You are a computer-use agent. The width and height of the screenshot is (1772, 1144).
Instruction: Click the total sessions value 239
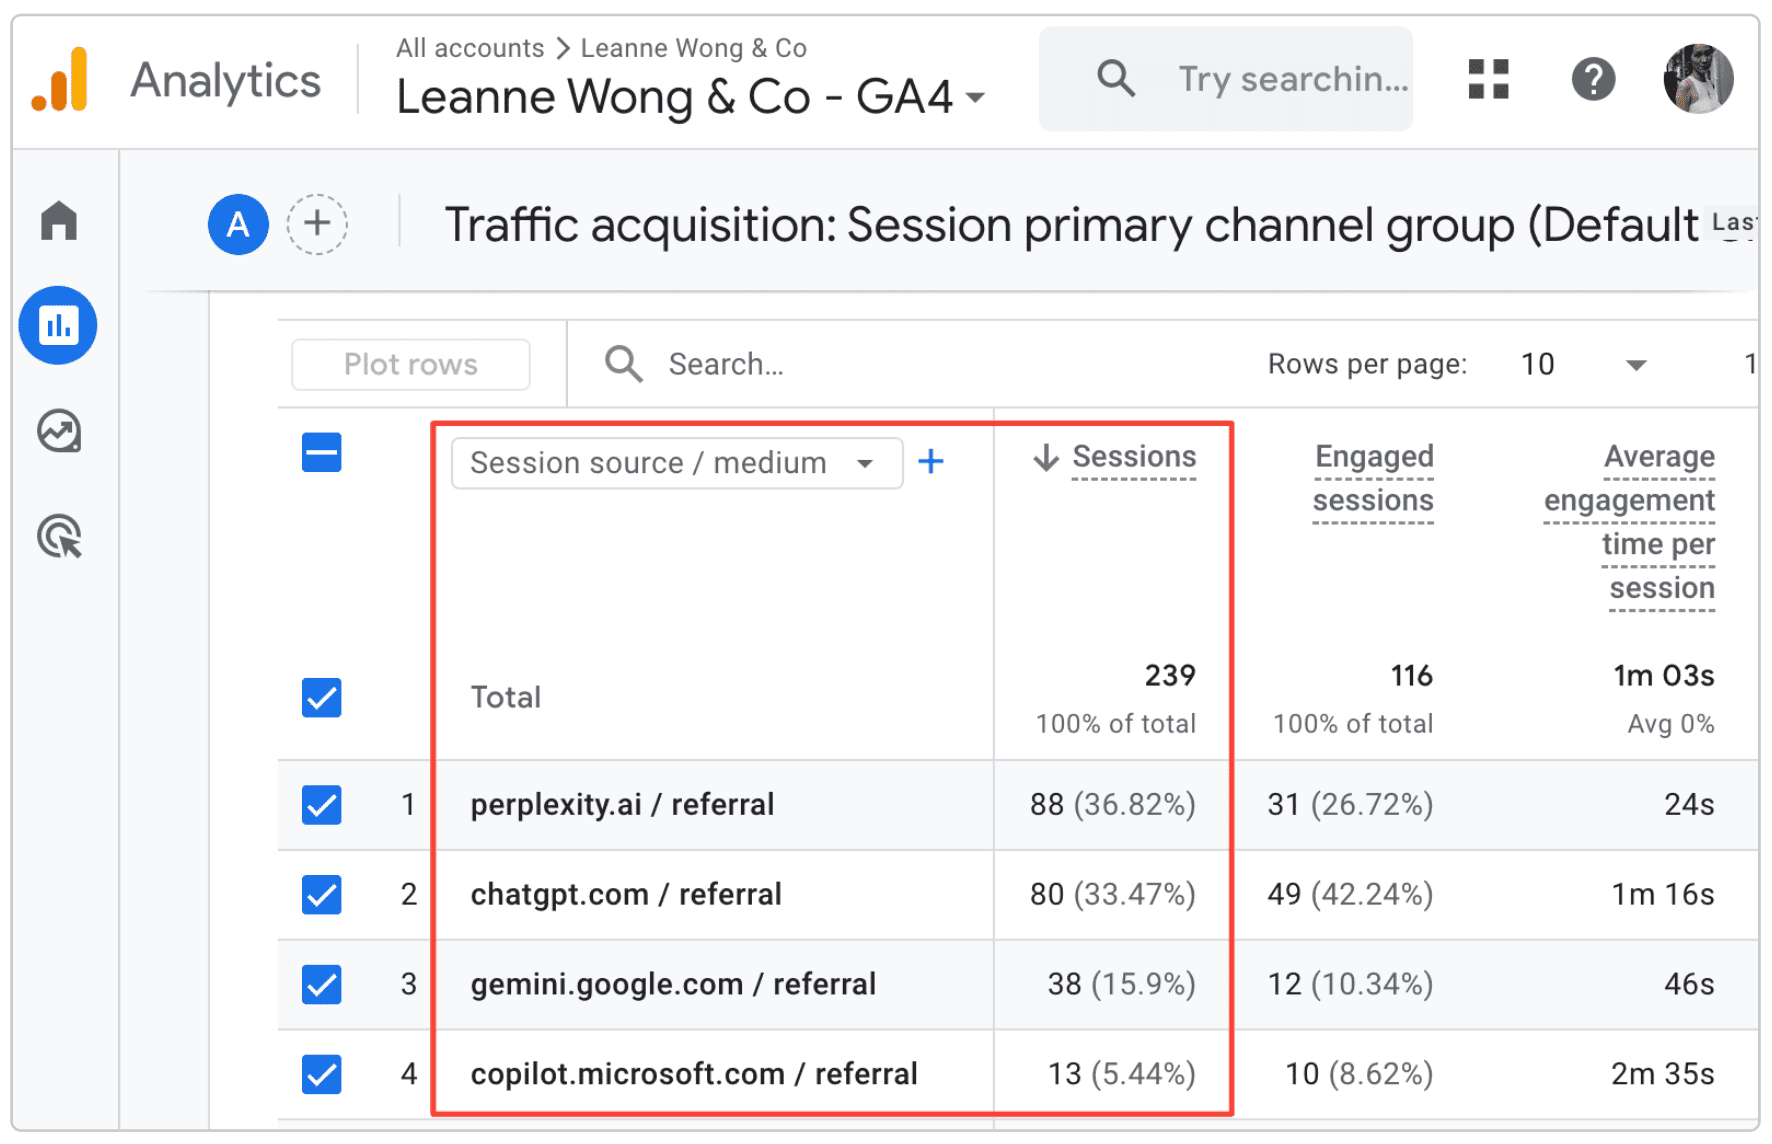click(1170, 676)
